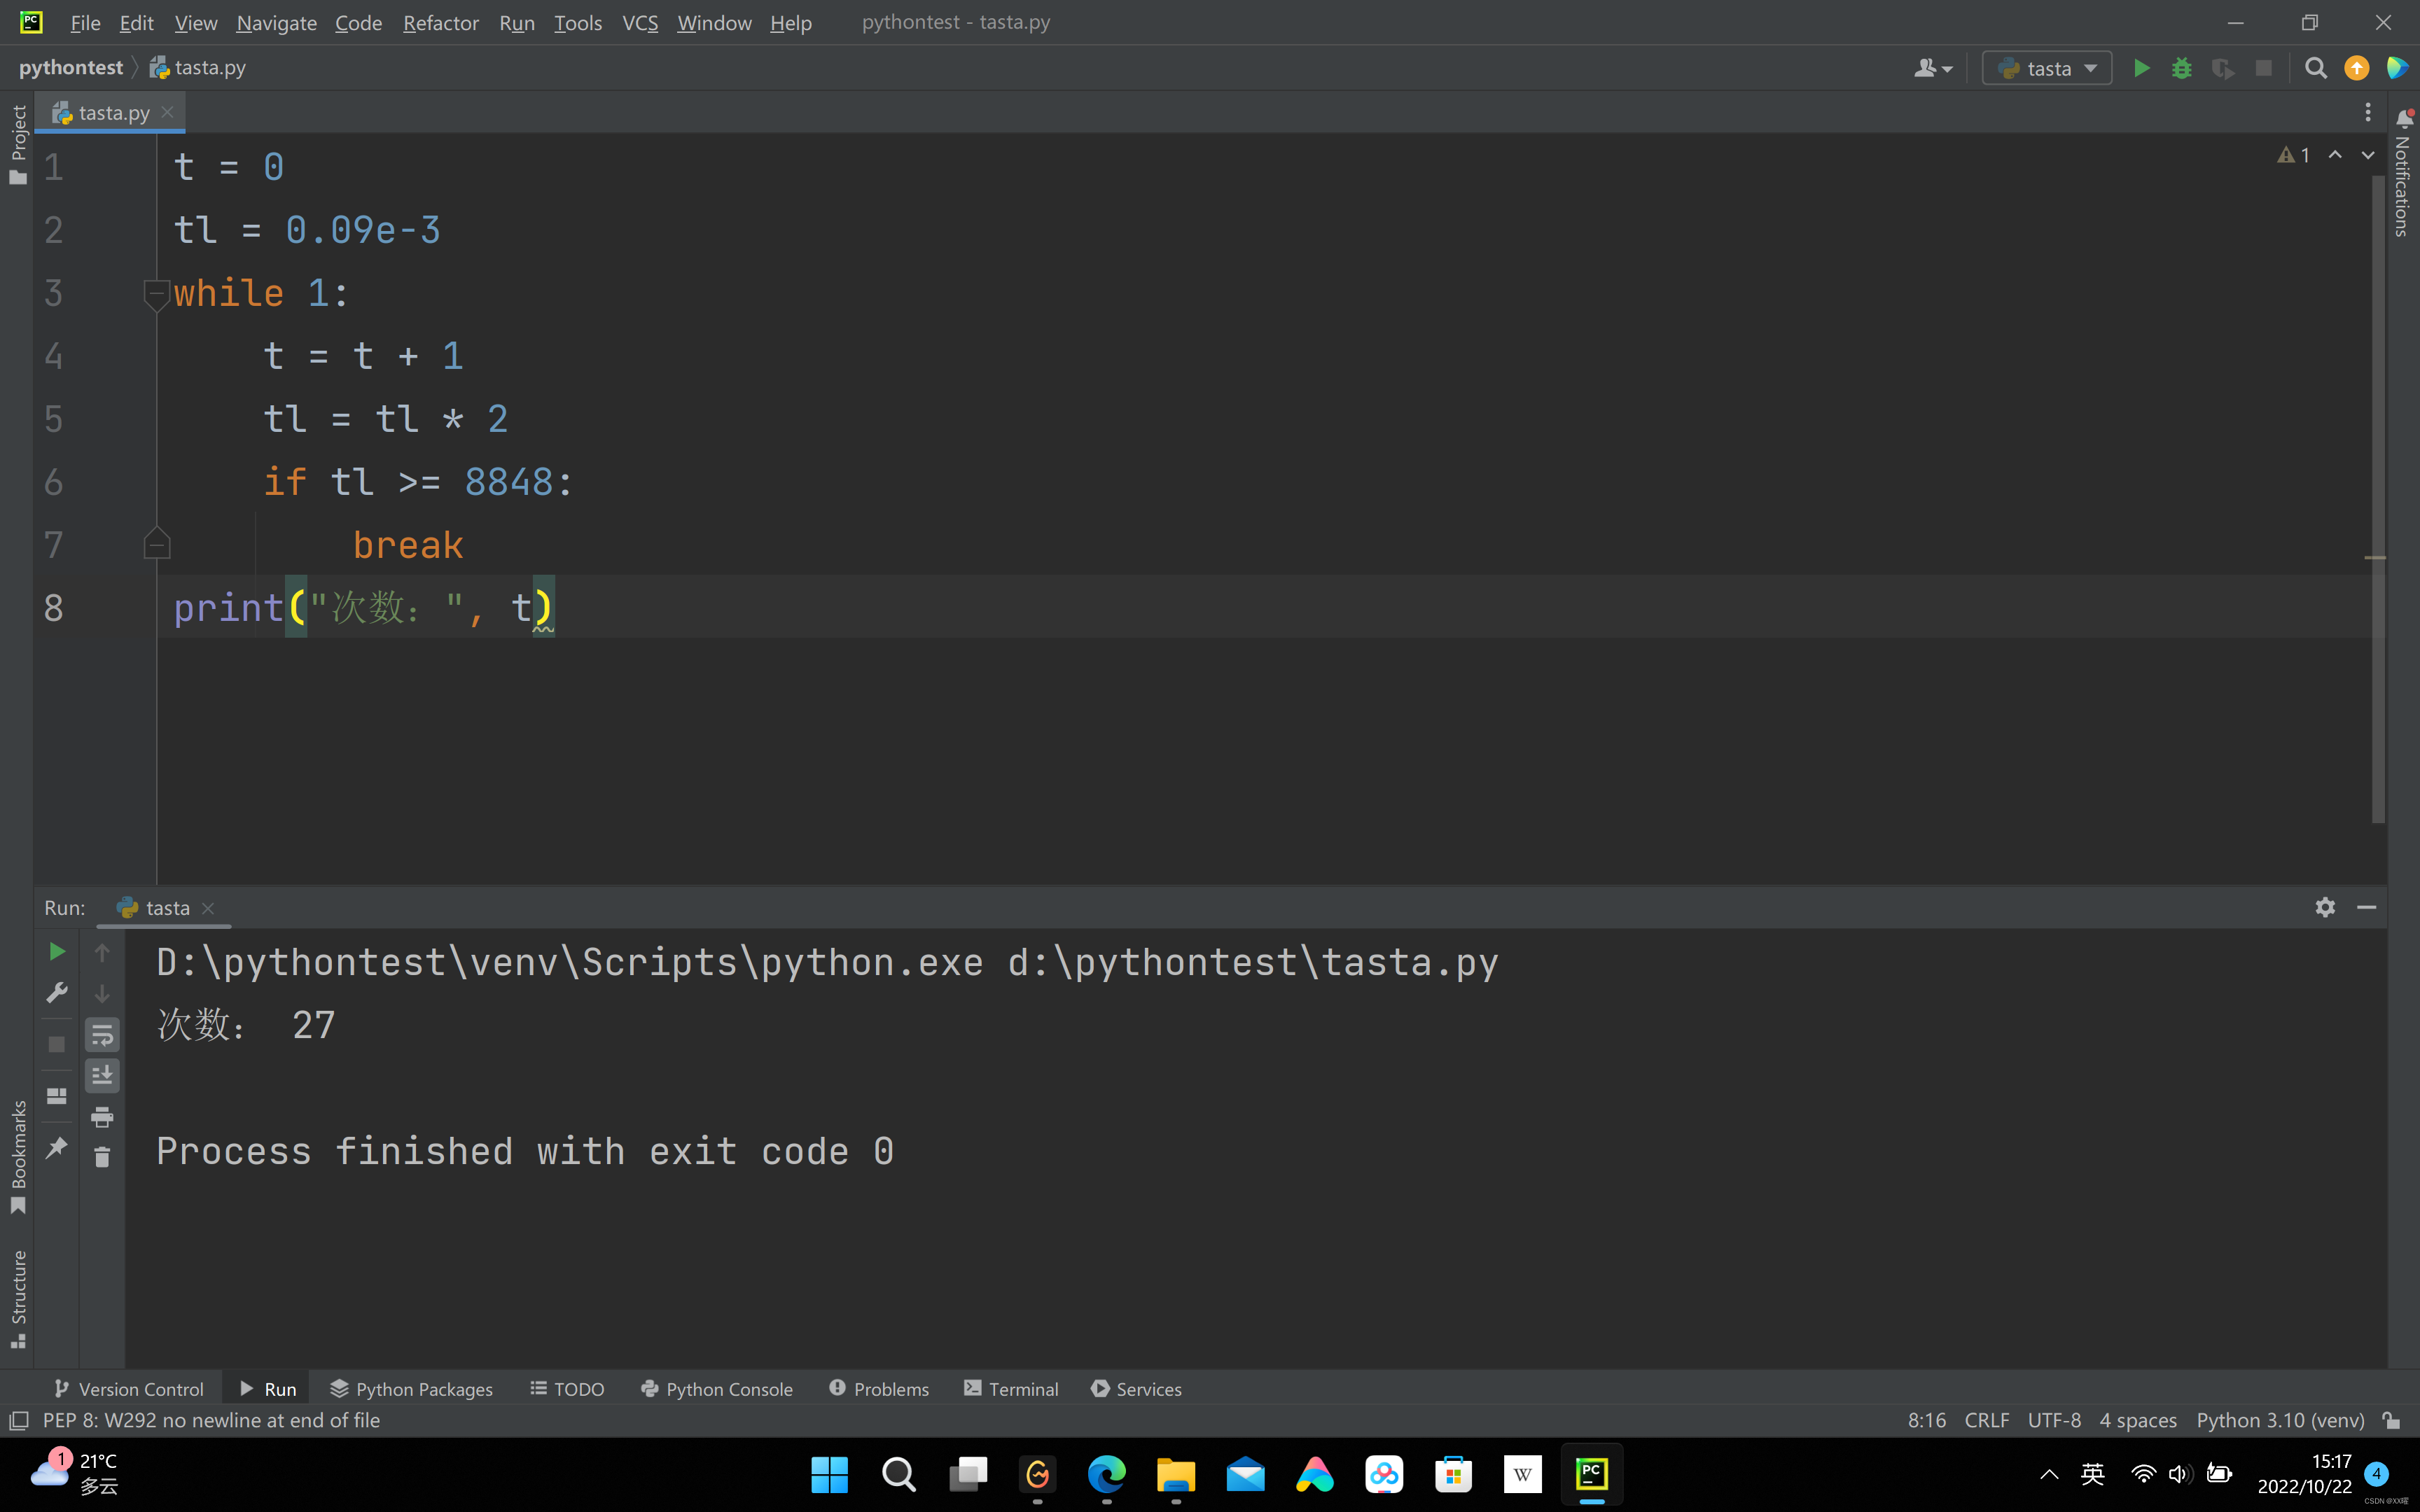Open Microsoft Edge from taskbar

tap(1107, 1474)
